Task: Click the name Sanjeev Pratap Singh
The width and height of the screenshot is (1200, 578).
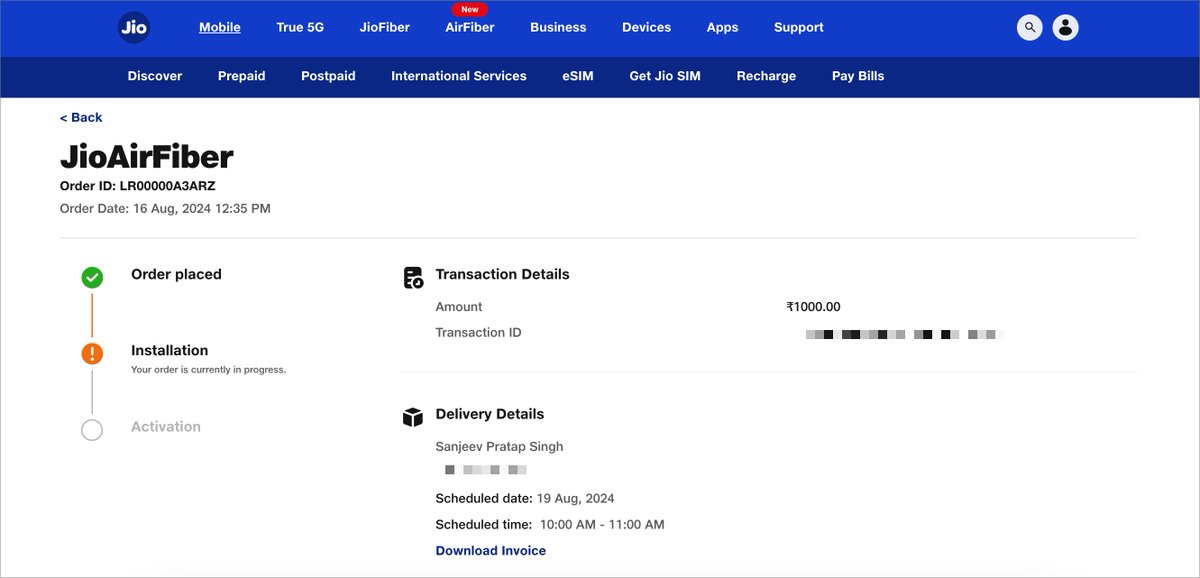Action: click(x=500, y=447)
